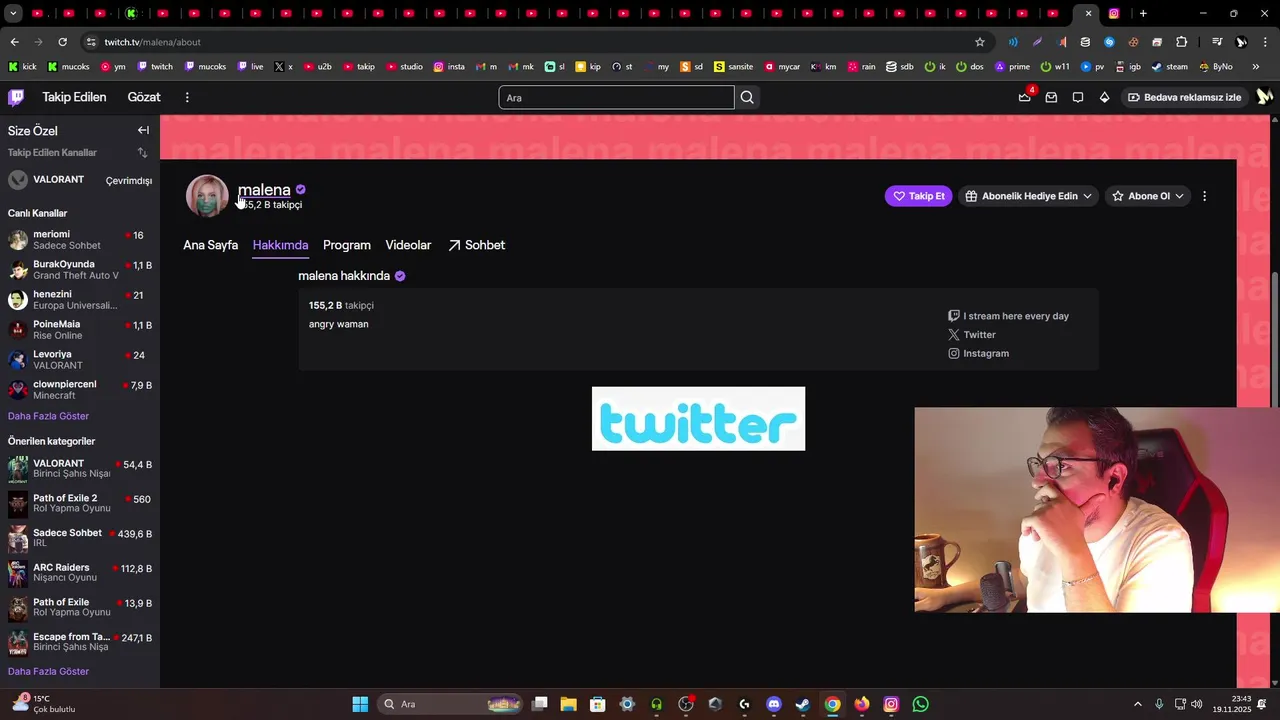The image size is (1280, 720).
Task: Click the Windows Start button
Action: tap(360, 704)
